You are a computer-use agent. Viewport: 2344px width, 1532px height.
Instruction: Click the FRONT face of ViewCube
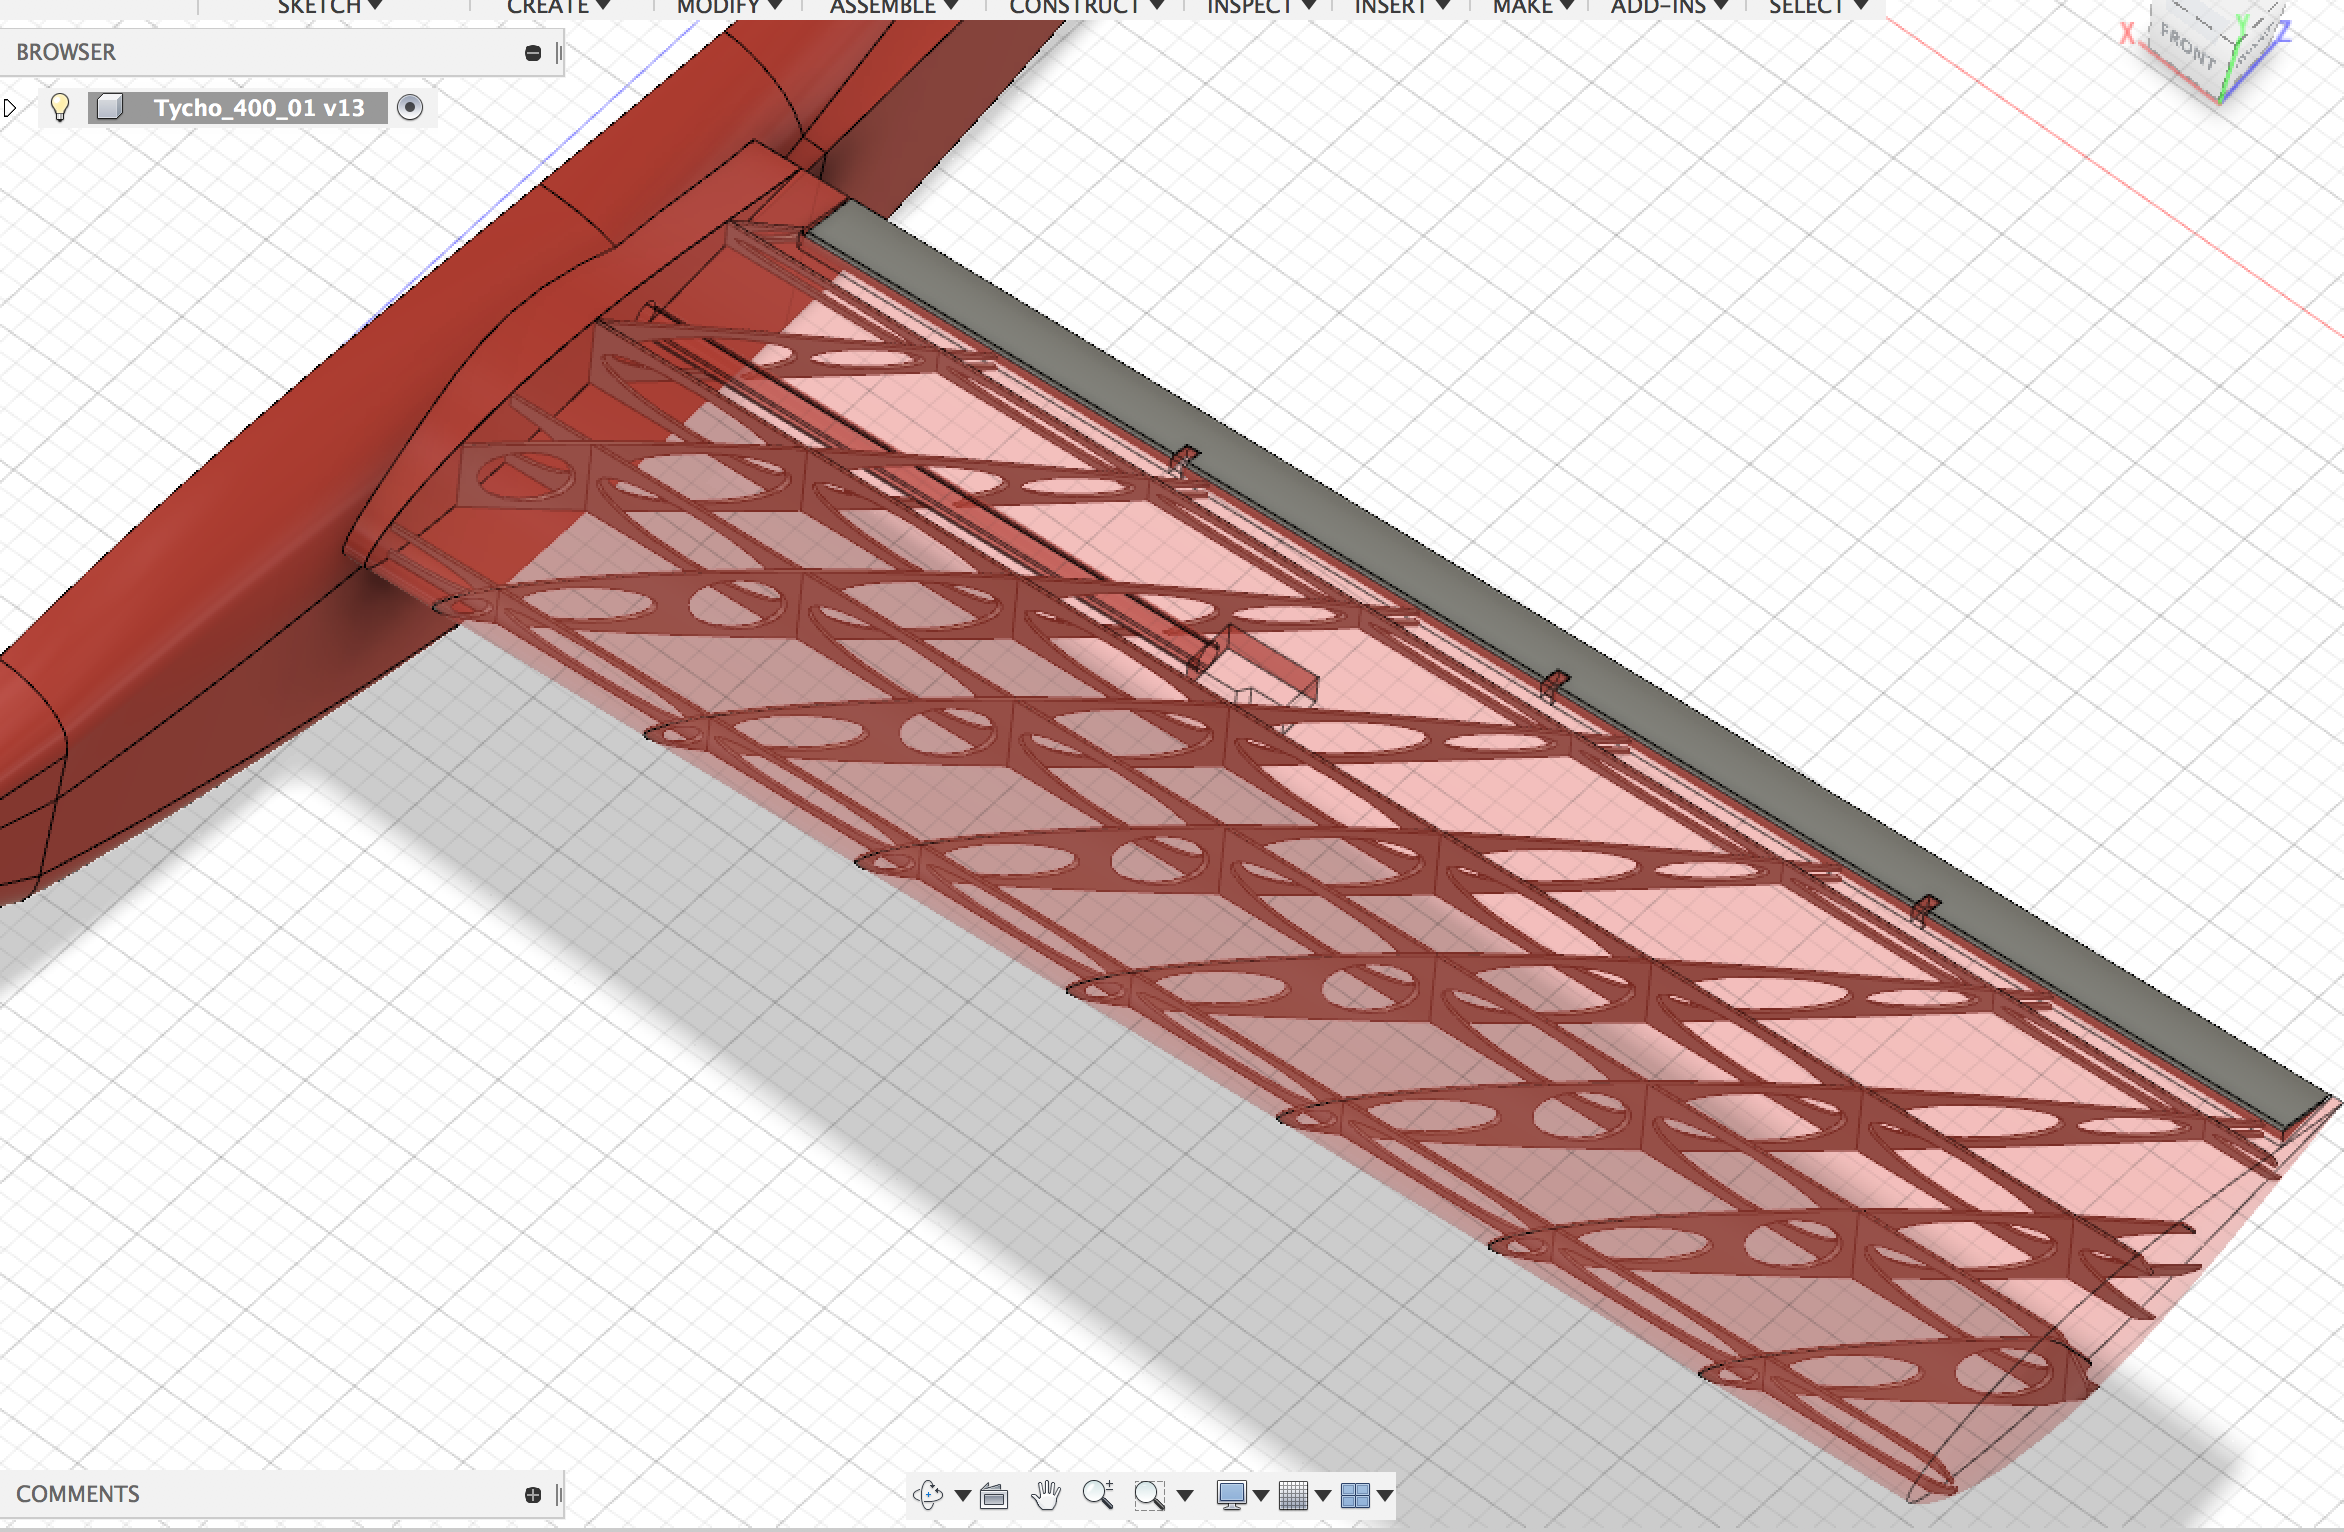(x=2189, y=46)
